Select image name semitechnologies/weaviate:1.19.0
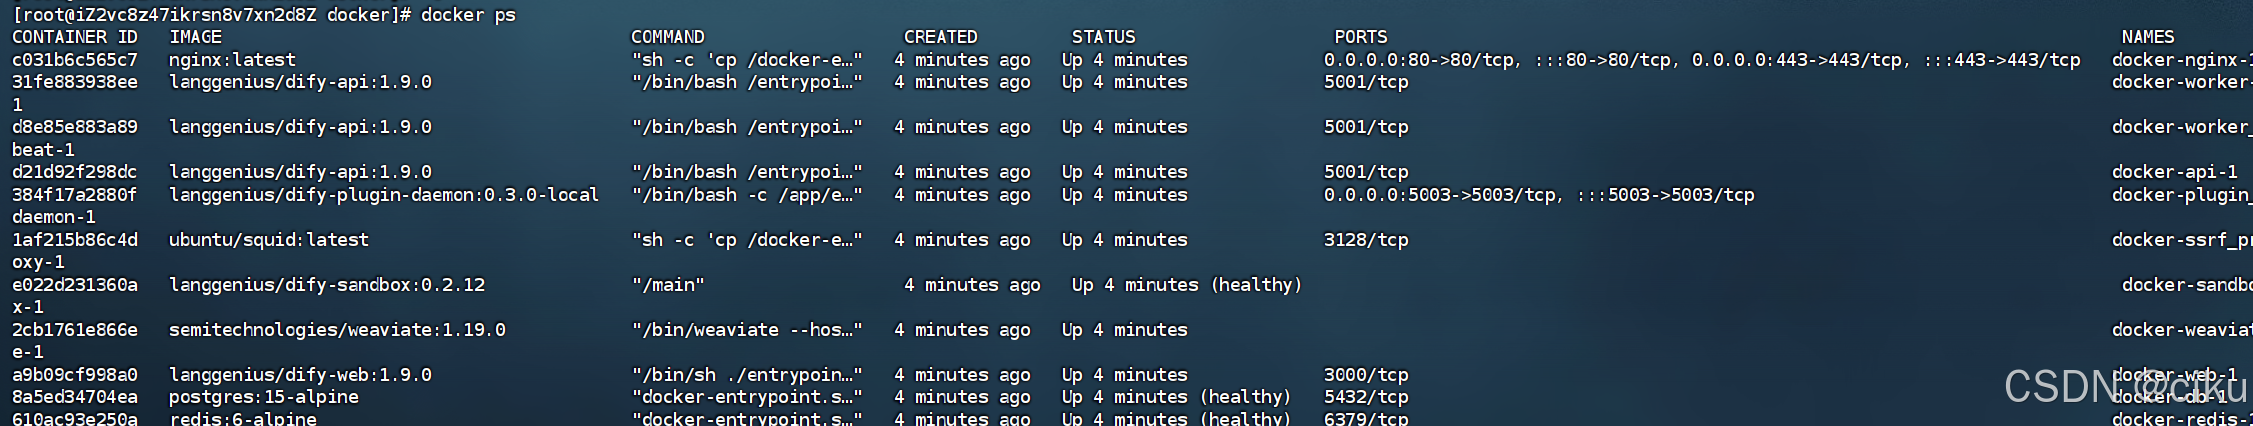Screen dimensions: 2253x426 (337, 330)
